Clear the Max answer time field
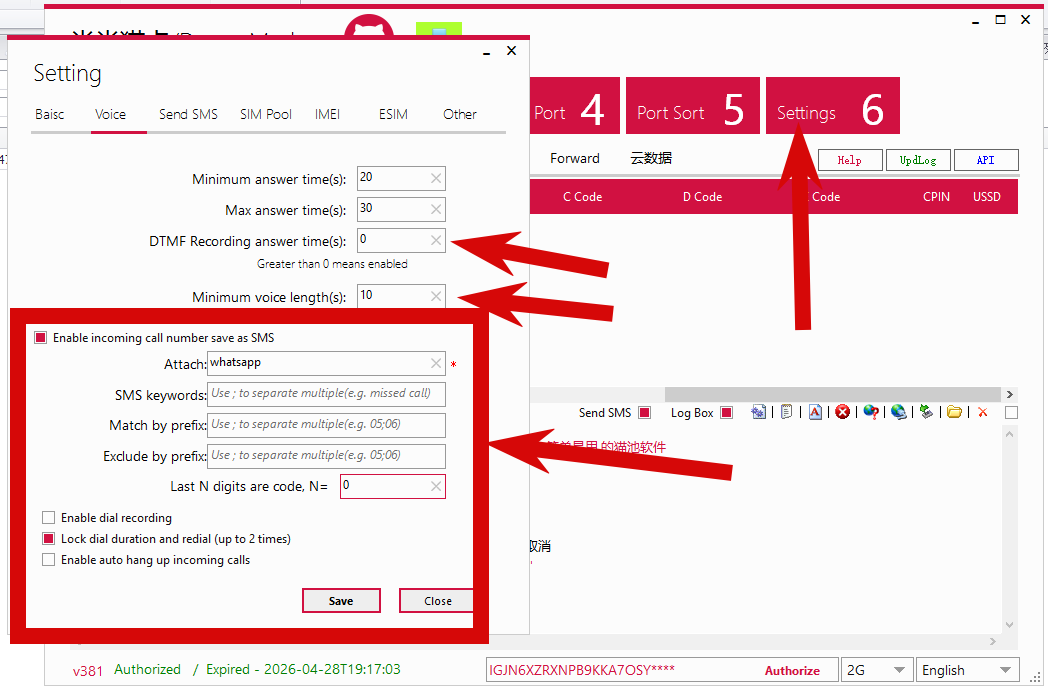This screenshot has height=687, width=1048. point(436,209)
